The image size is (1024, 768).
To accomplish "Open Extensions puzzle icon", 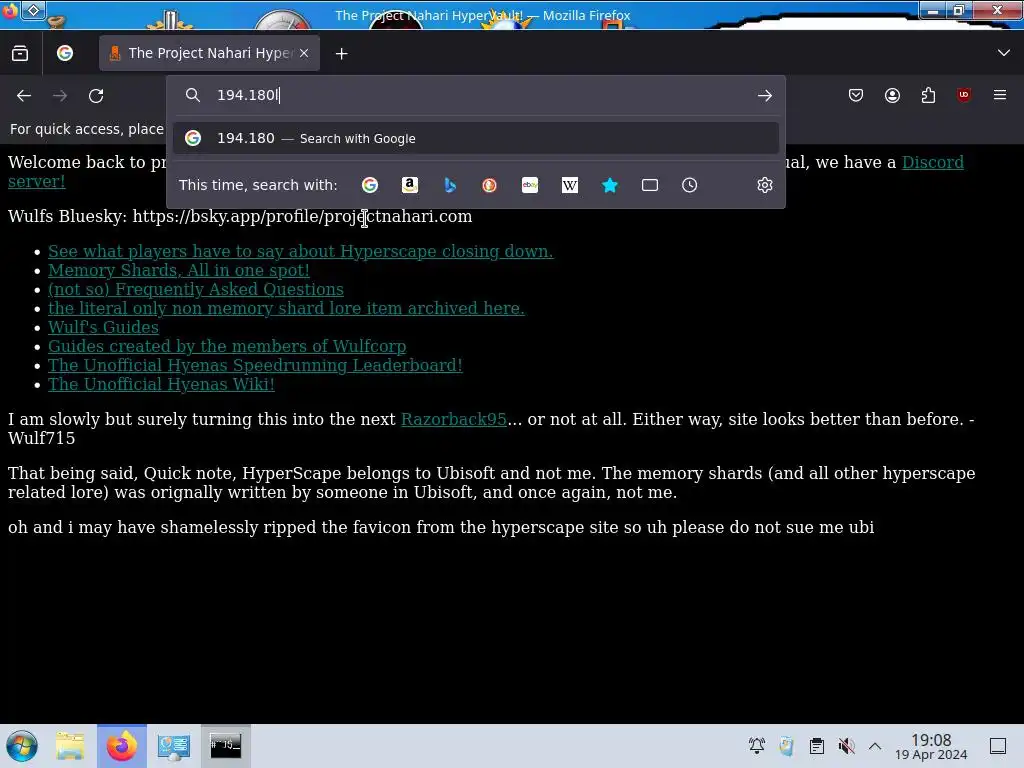I will click(928, 95).
